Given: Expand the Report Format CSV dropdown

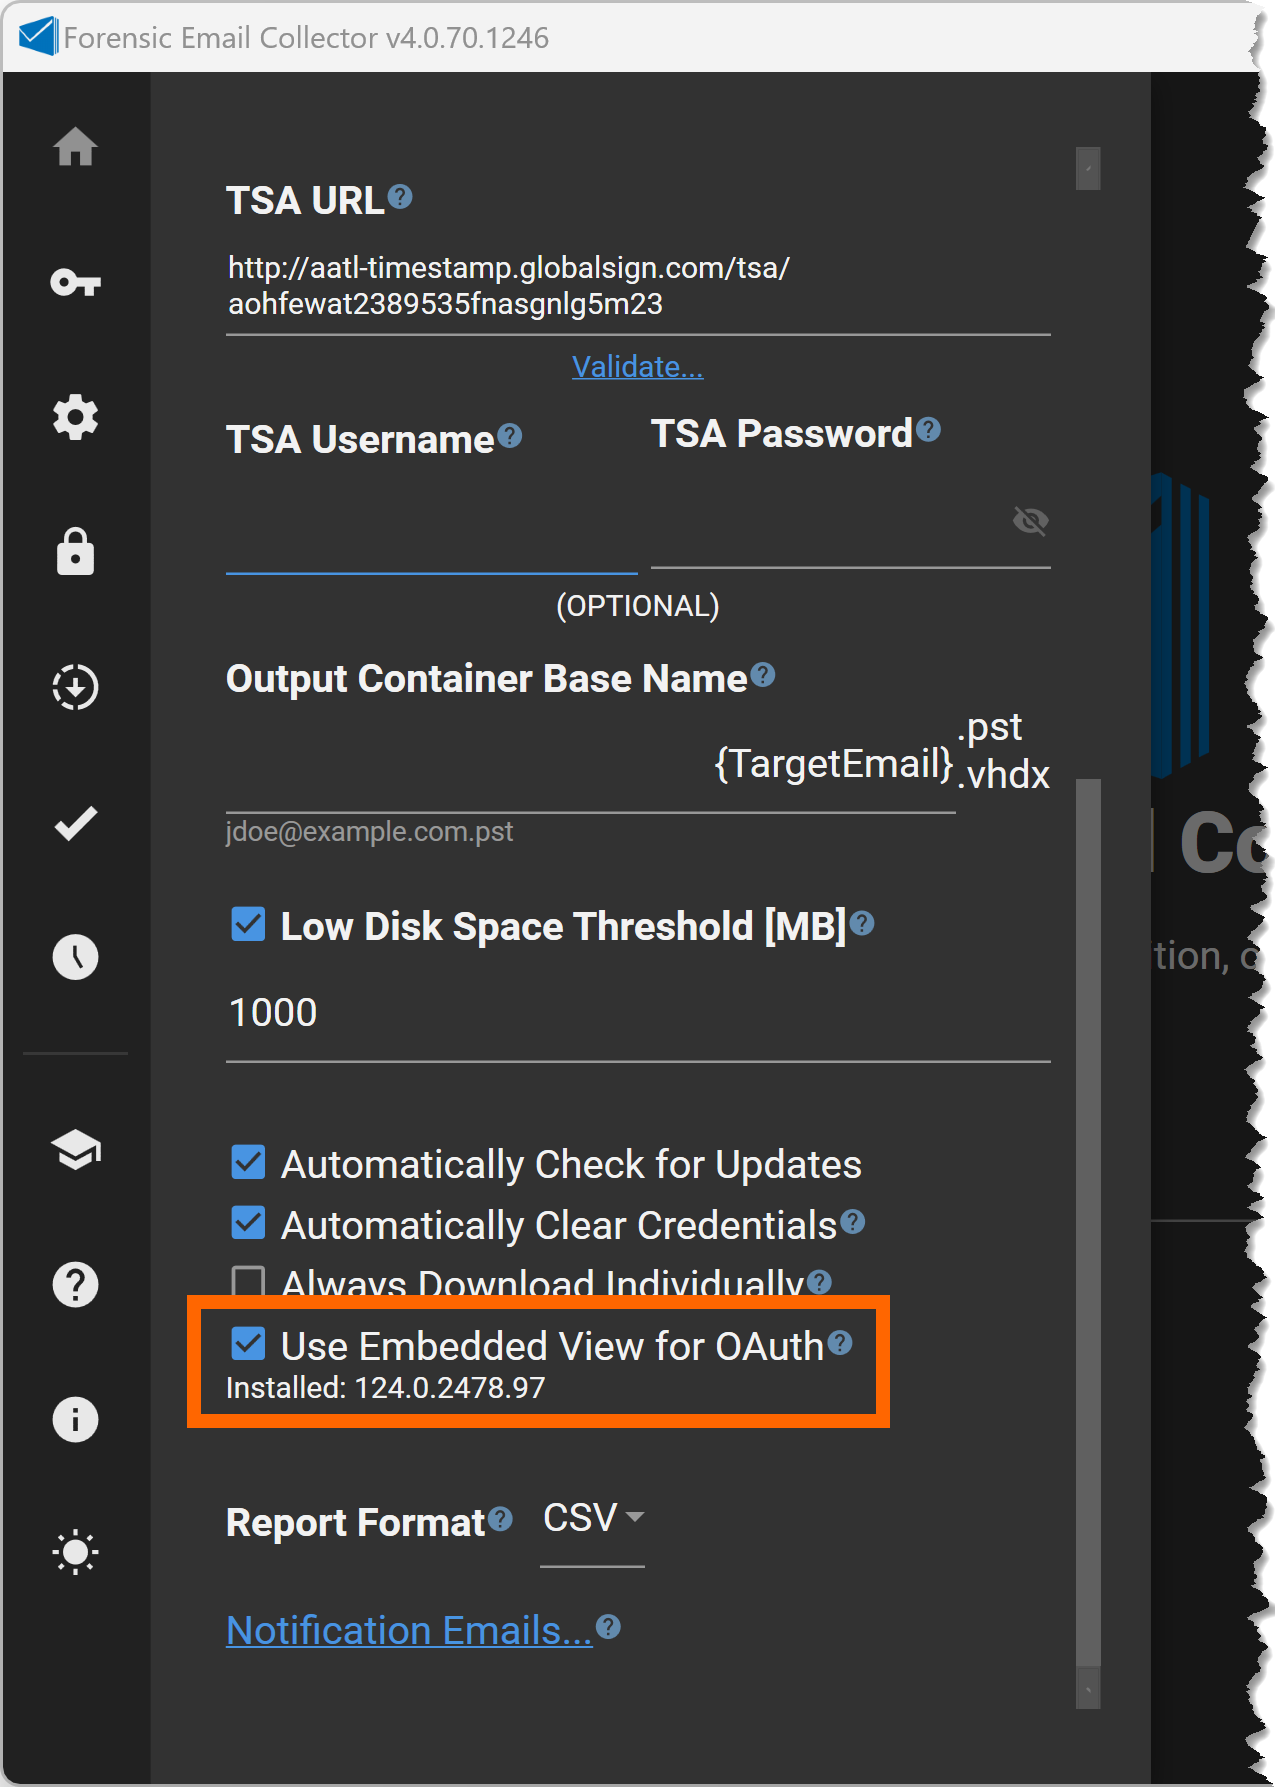Looking at the screenshot, I should (592, 1519).
